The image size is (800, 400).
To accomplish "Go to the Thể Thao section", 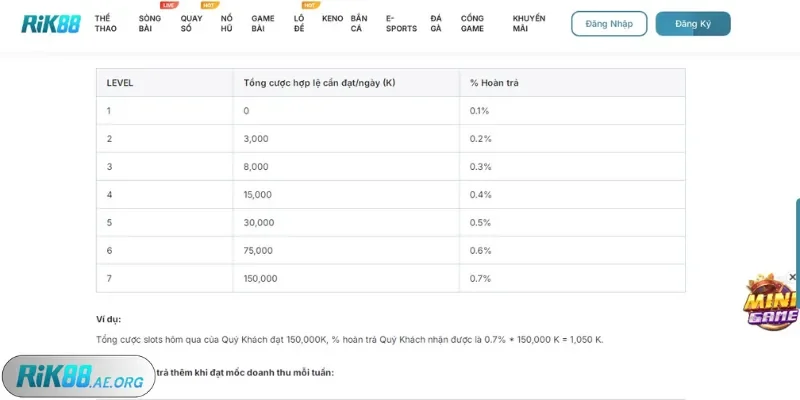I will pos(105,24).
